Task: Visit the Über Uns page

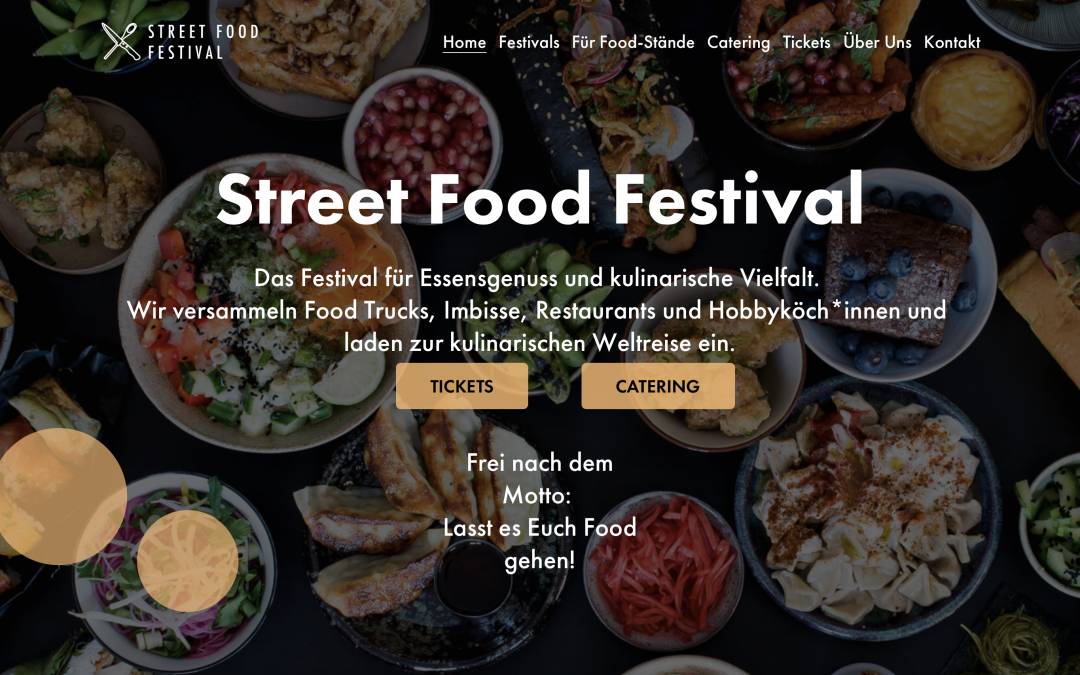Action: point(877,42)
